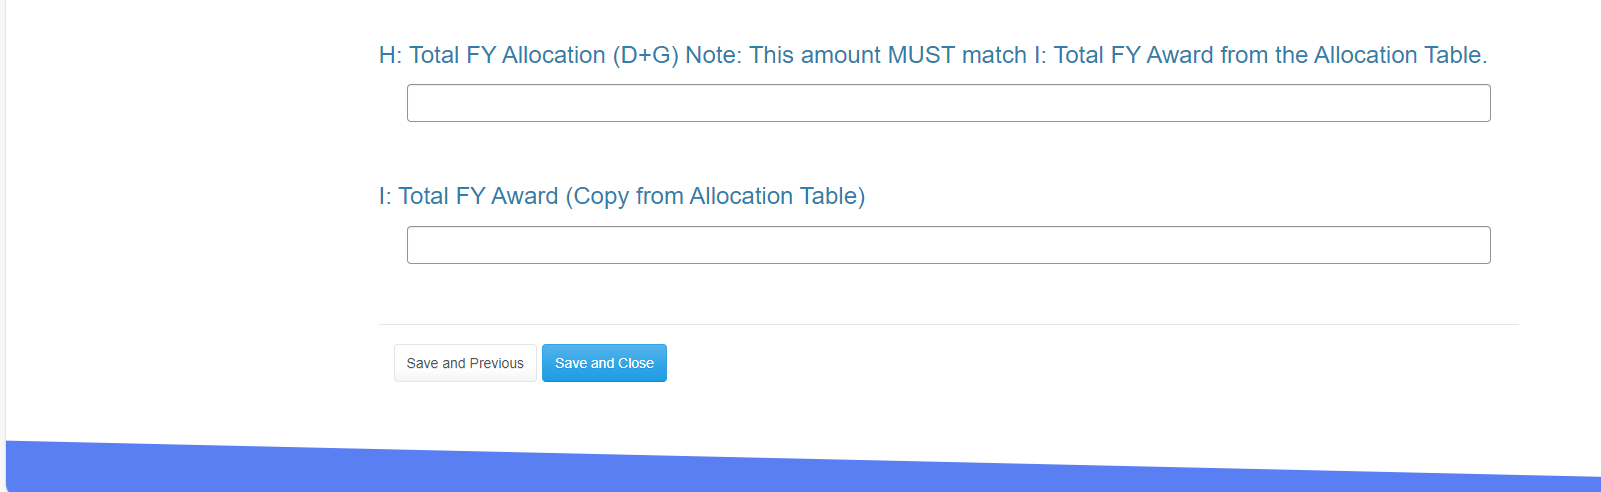Click the H: Total FY Allocation input field
The width and height of the screenshot is (1601, 492).
948,103
